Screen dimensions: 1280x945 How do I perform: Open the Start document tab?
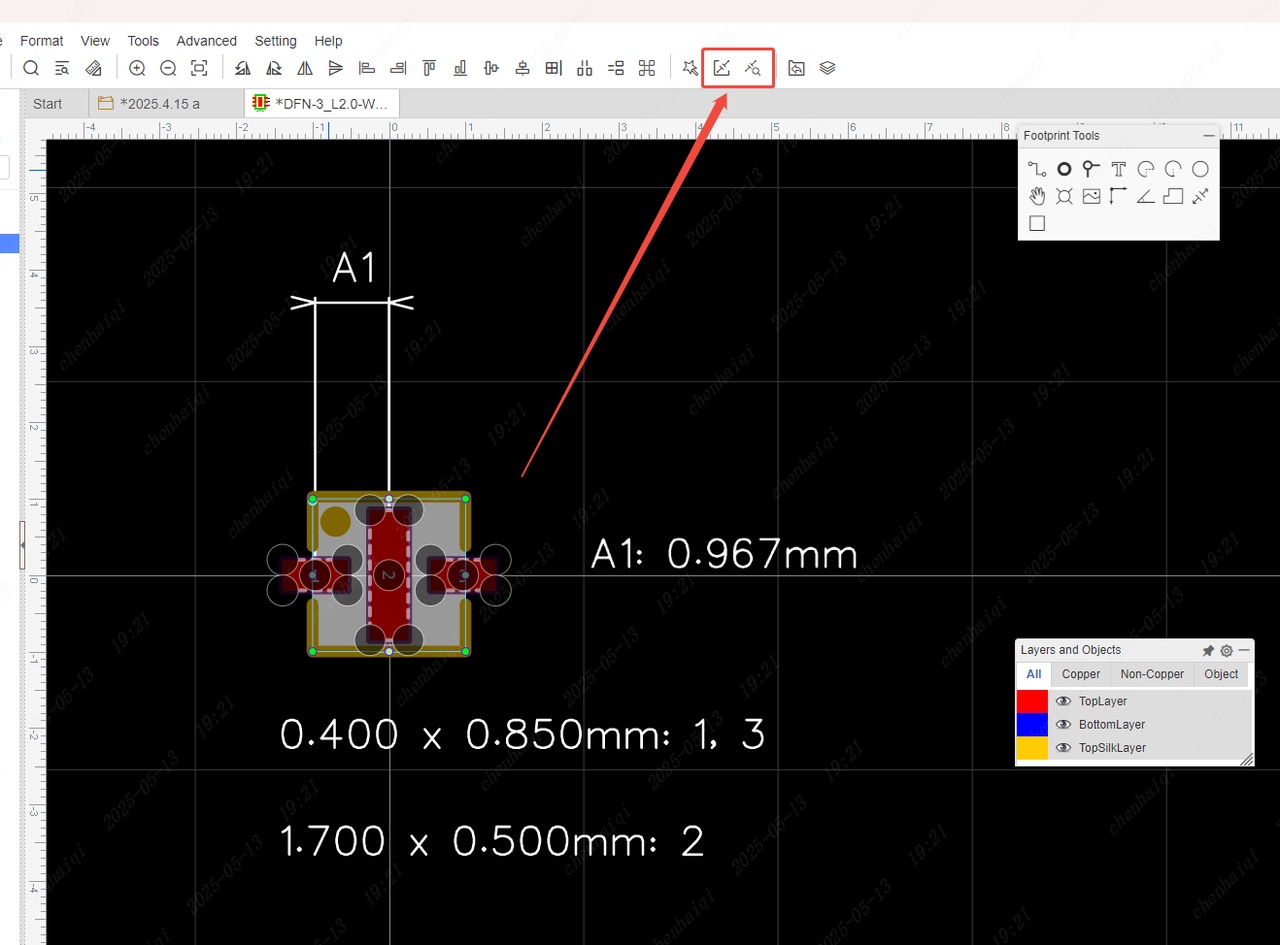(47, 104)
